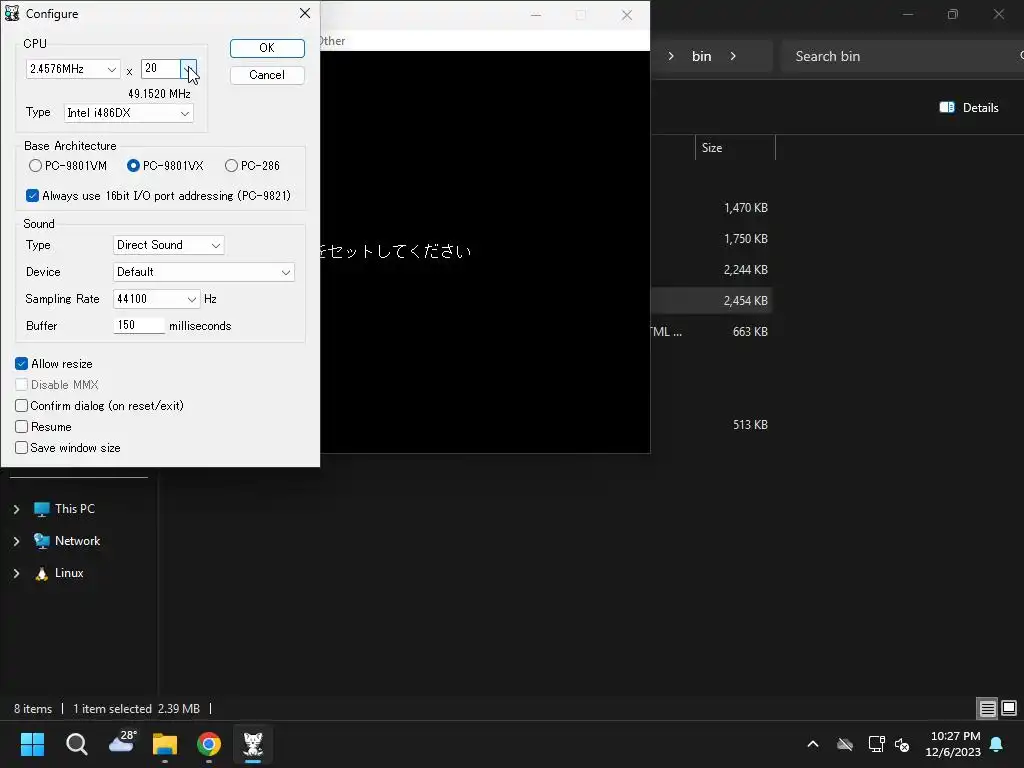The height and width of the screenshot is (768, 1024).
Task: Open network status tray icon
Action: coord(876,744)
